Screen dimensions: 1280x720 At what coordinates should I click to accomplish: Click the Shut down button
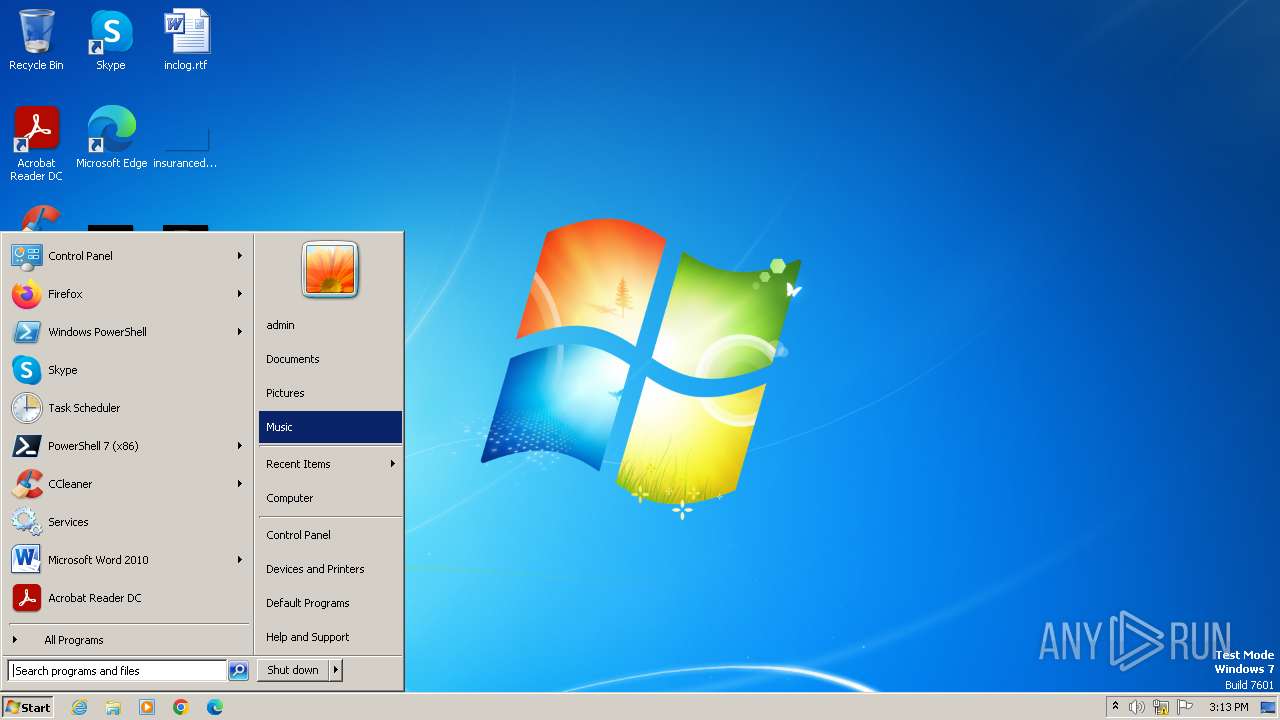(x=293, y=671)
